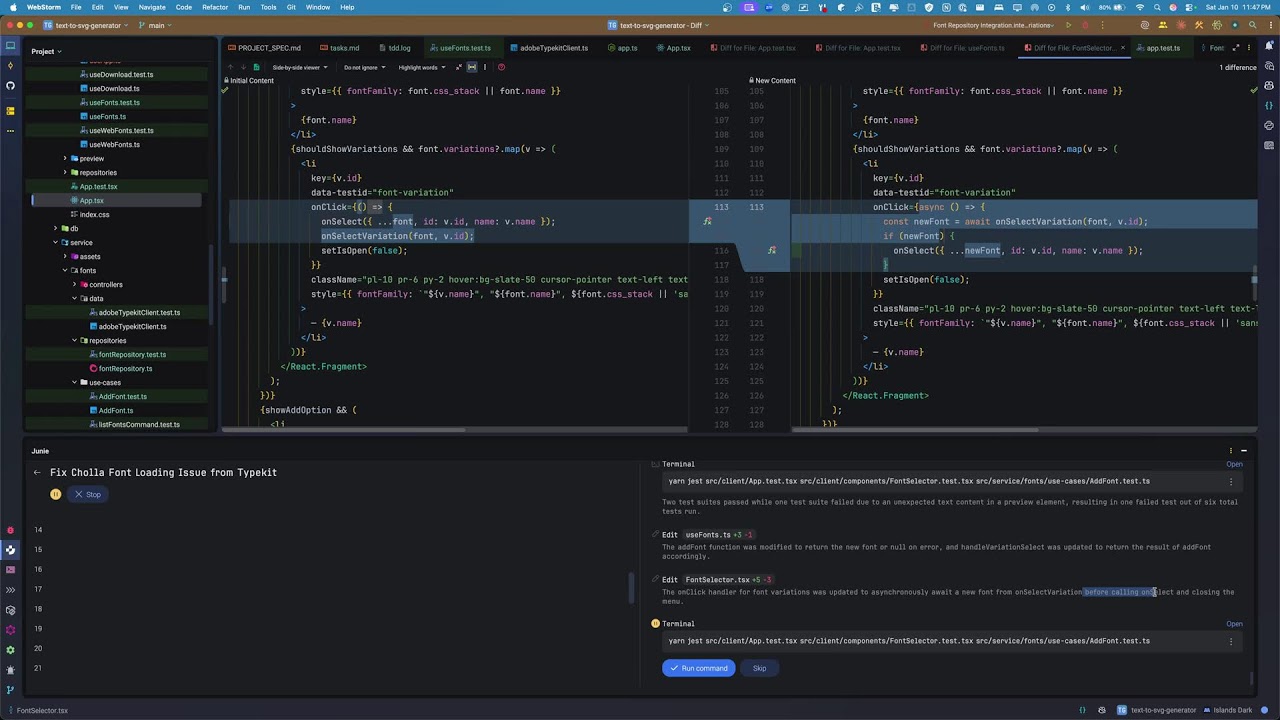Open the Refactor menu

215,7
